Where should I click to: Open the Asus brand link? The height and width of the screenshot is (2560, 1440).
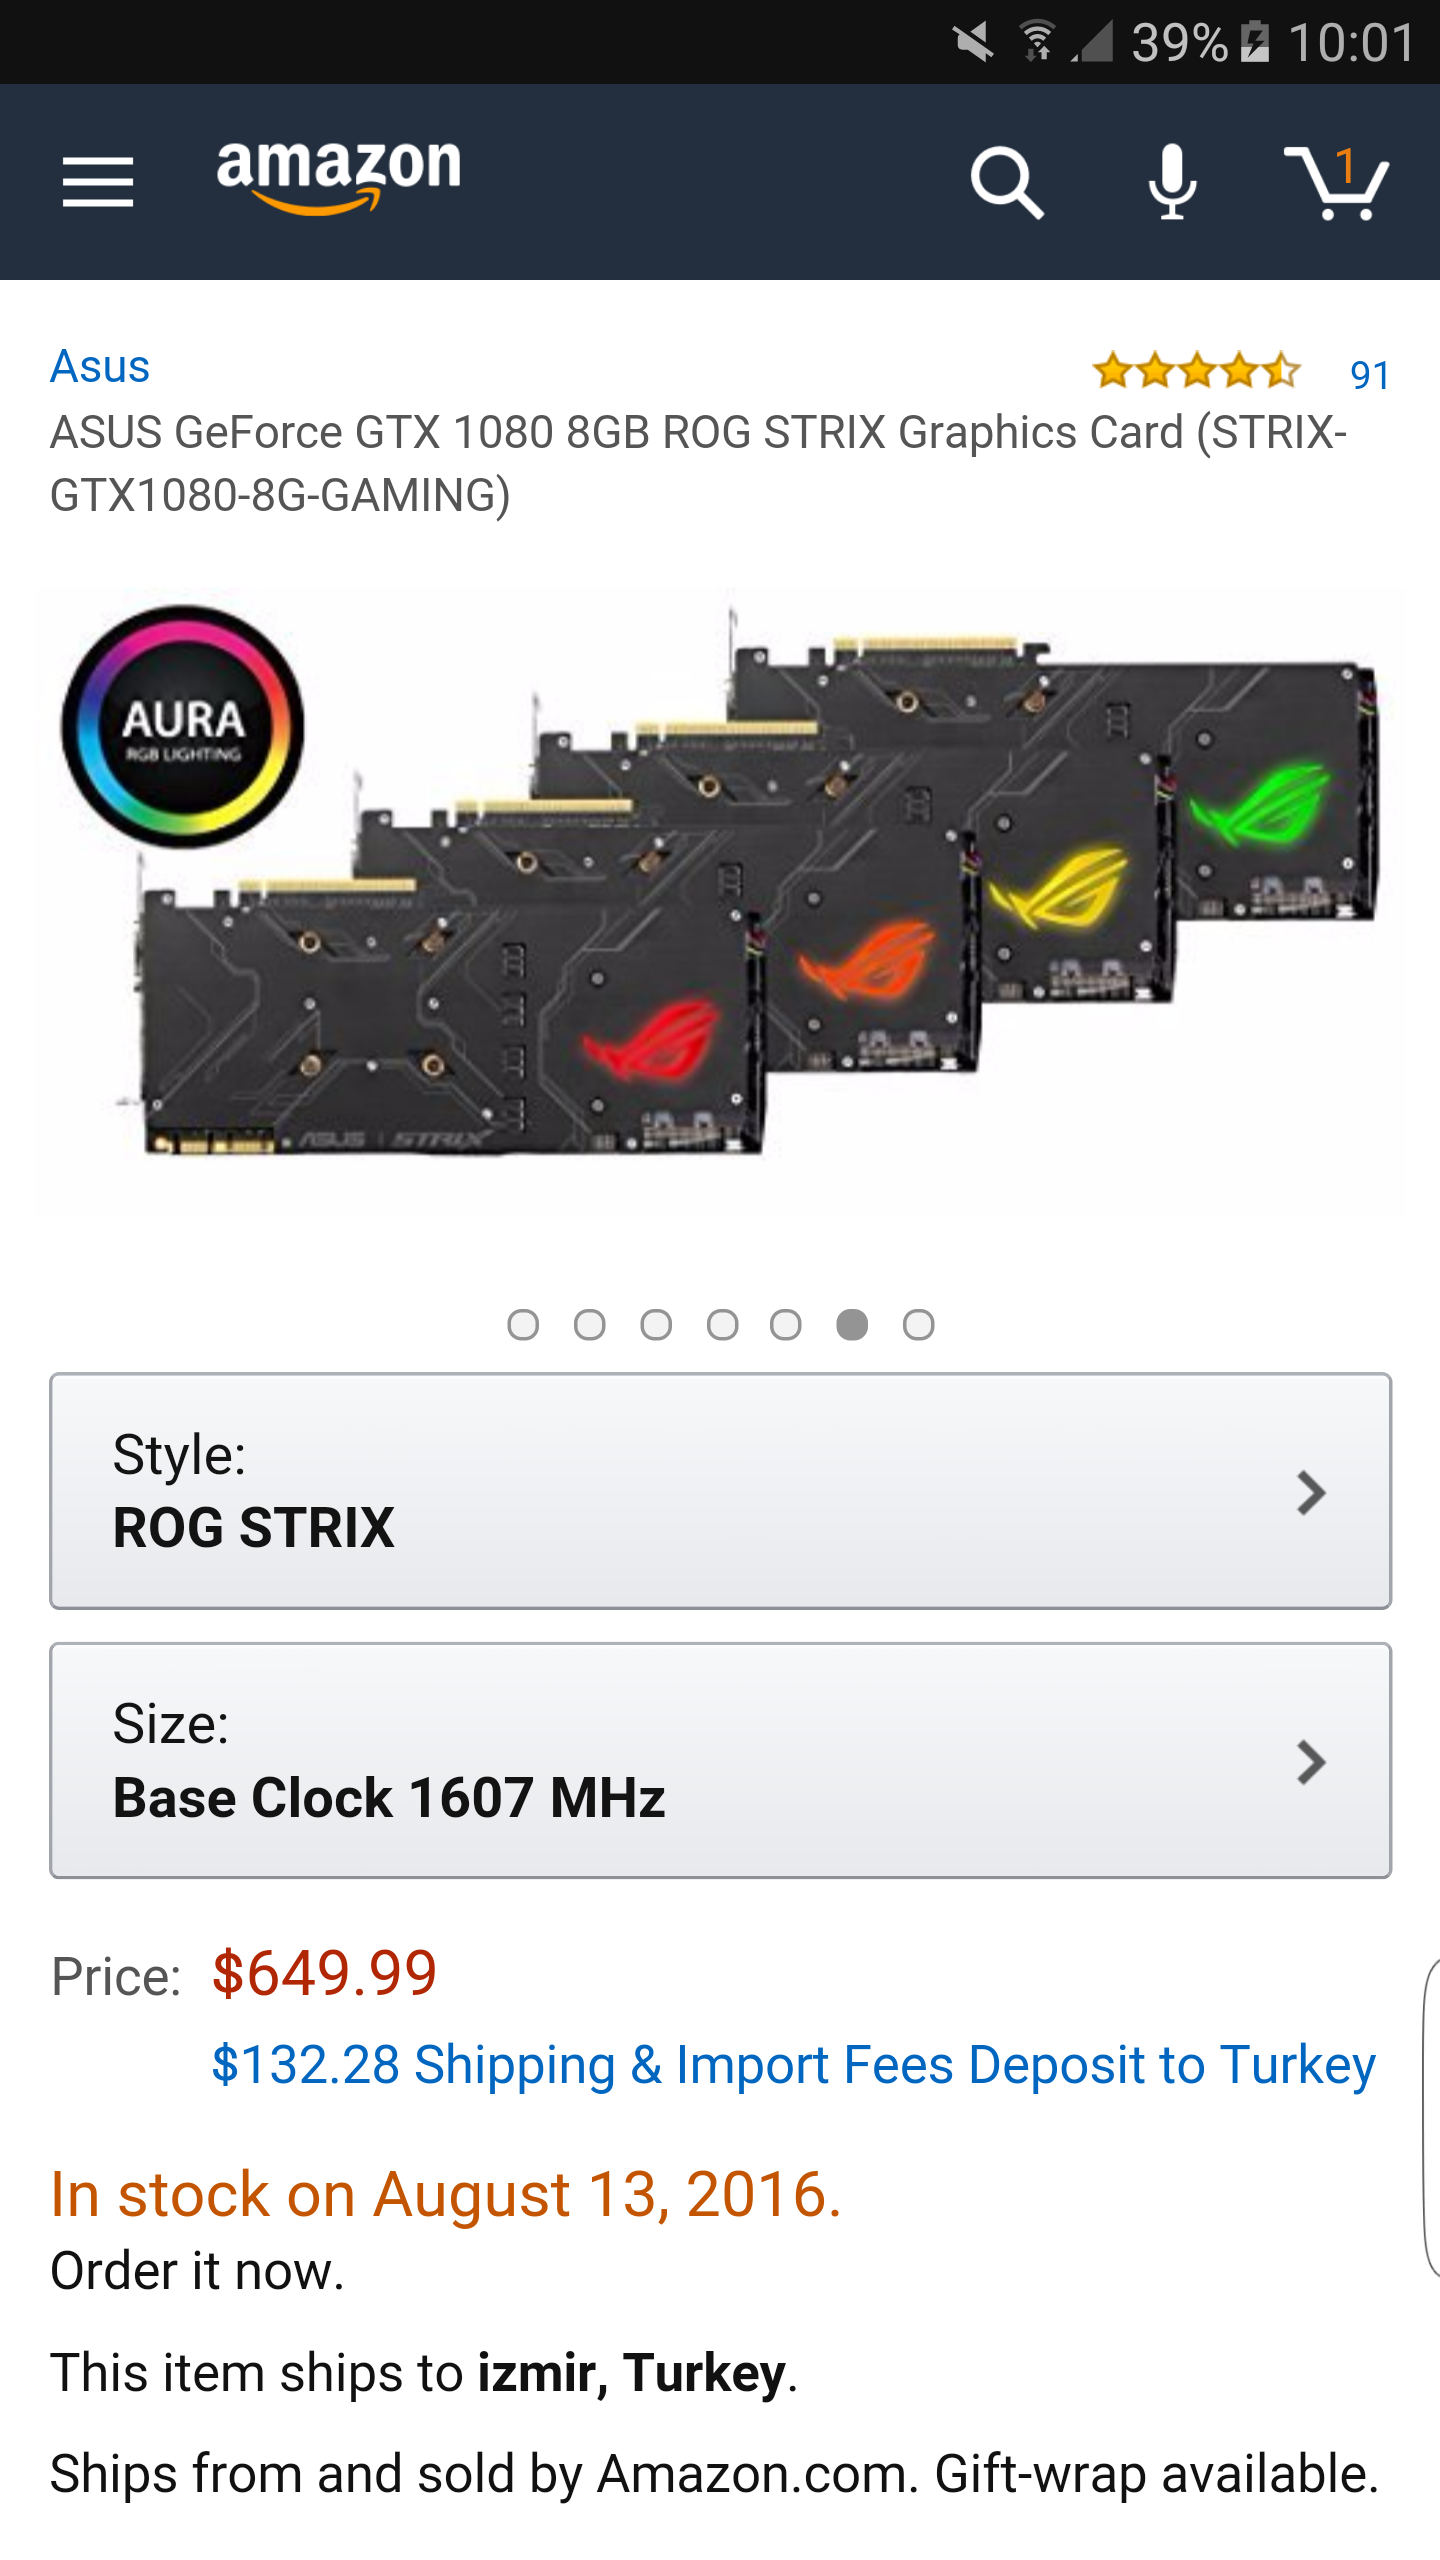[100, 366]
